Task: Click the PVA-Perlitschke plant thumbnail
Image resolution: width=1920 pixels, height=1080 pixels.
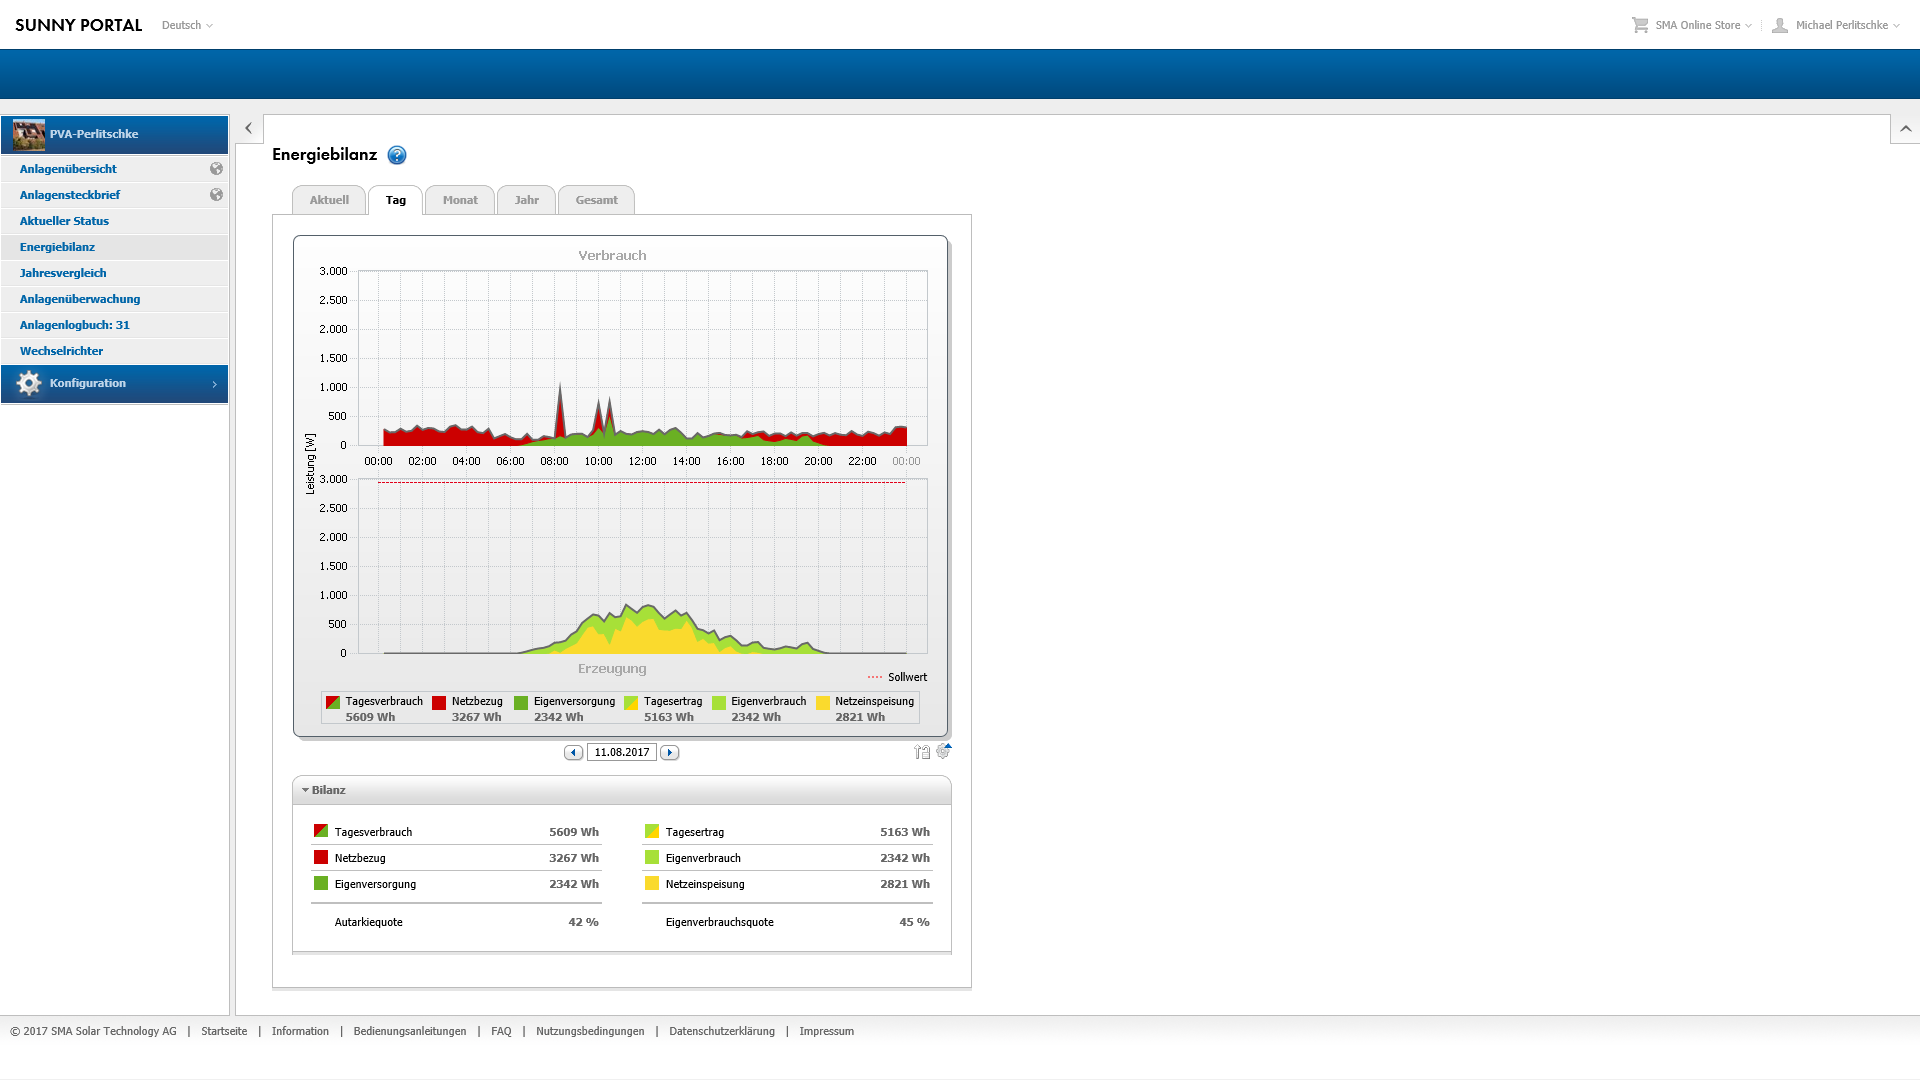Action: (x=29, y=134)
